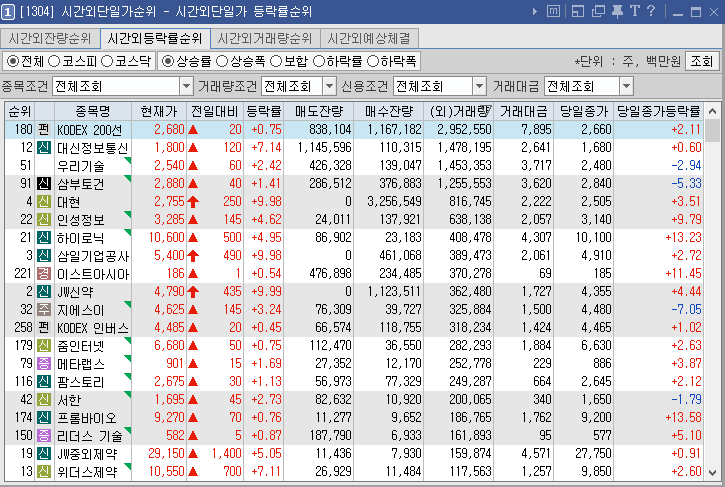Open the 거래대금 dropdown
The height and width of the screenshot is (487, 725).
tap(627, 86)
